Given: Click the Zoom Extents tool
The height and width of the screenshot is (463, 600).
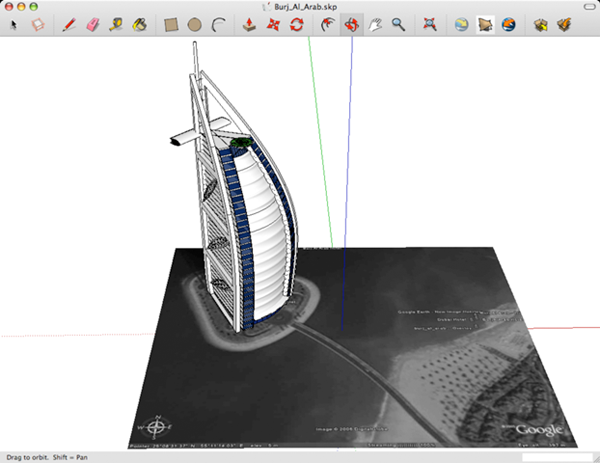Looking at the screenshot, I should point(430,24).
